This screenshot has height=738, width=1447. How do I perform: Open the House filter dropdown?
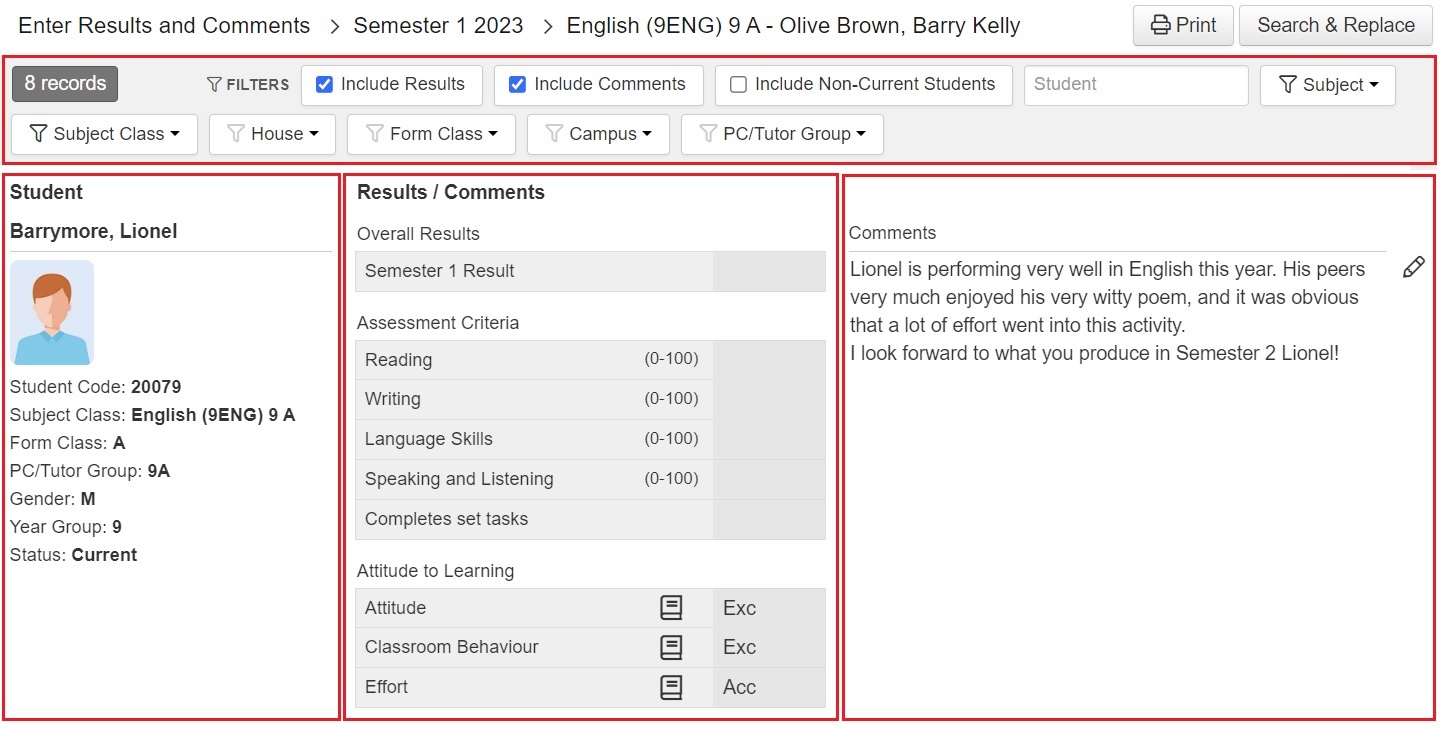(272, 134)
